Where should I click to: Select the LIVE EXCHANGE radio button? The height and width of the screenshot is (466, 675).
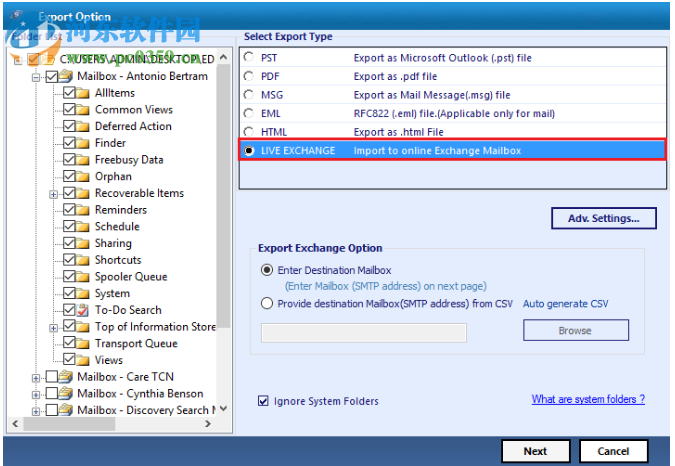click(249, 151)
